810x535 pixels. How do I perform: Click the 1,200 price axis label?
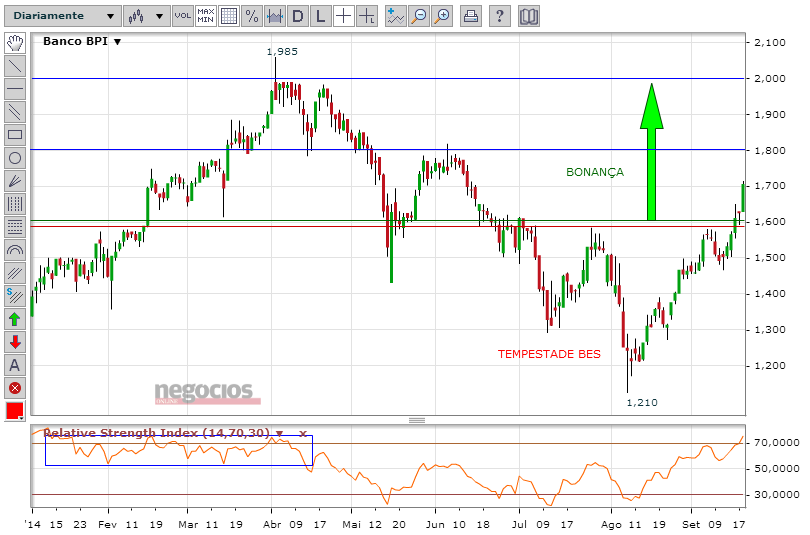(770, 366)
